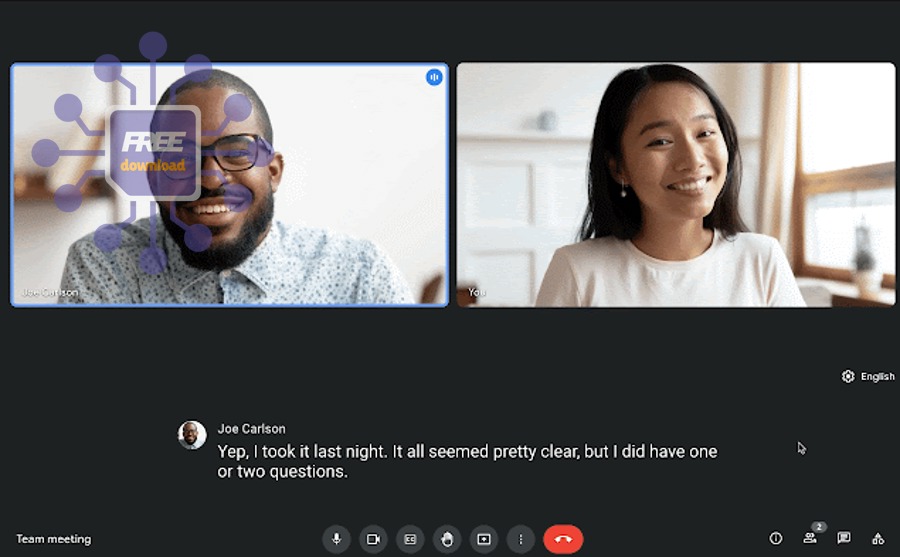Open the chat panel
Screen dimensions: 900x557
[x=844, y=539]
